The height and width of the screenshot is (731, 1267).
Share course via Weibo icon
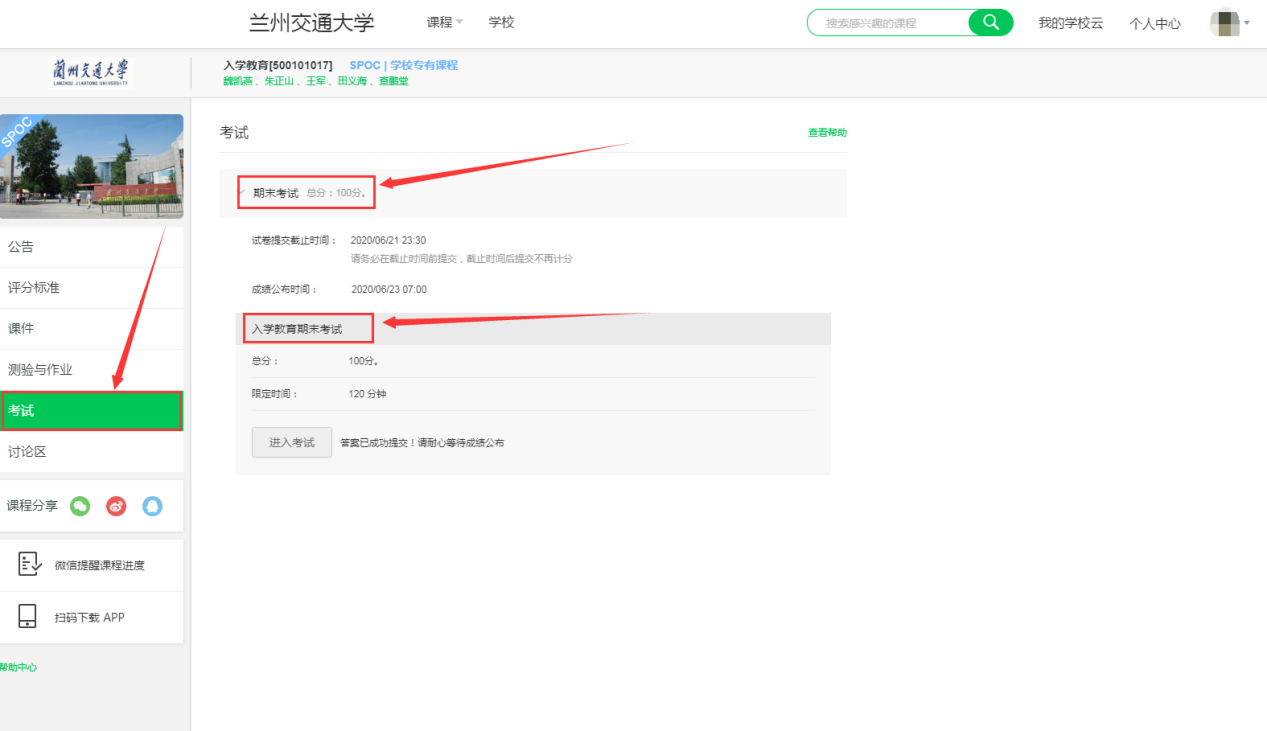click(116, 506)
